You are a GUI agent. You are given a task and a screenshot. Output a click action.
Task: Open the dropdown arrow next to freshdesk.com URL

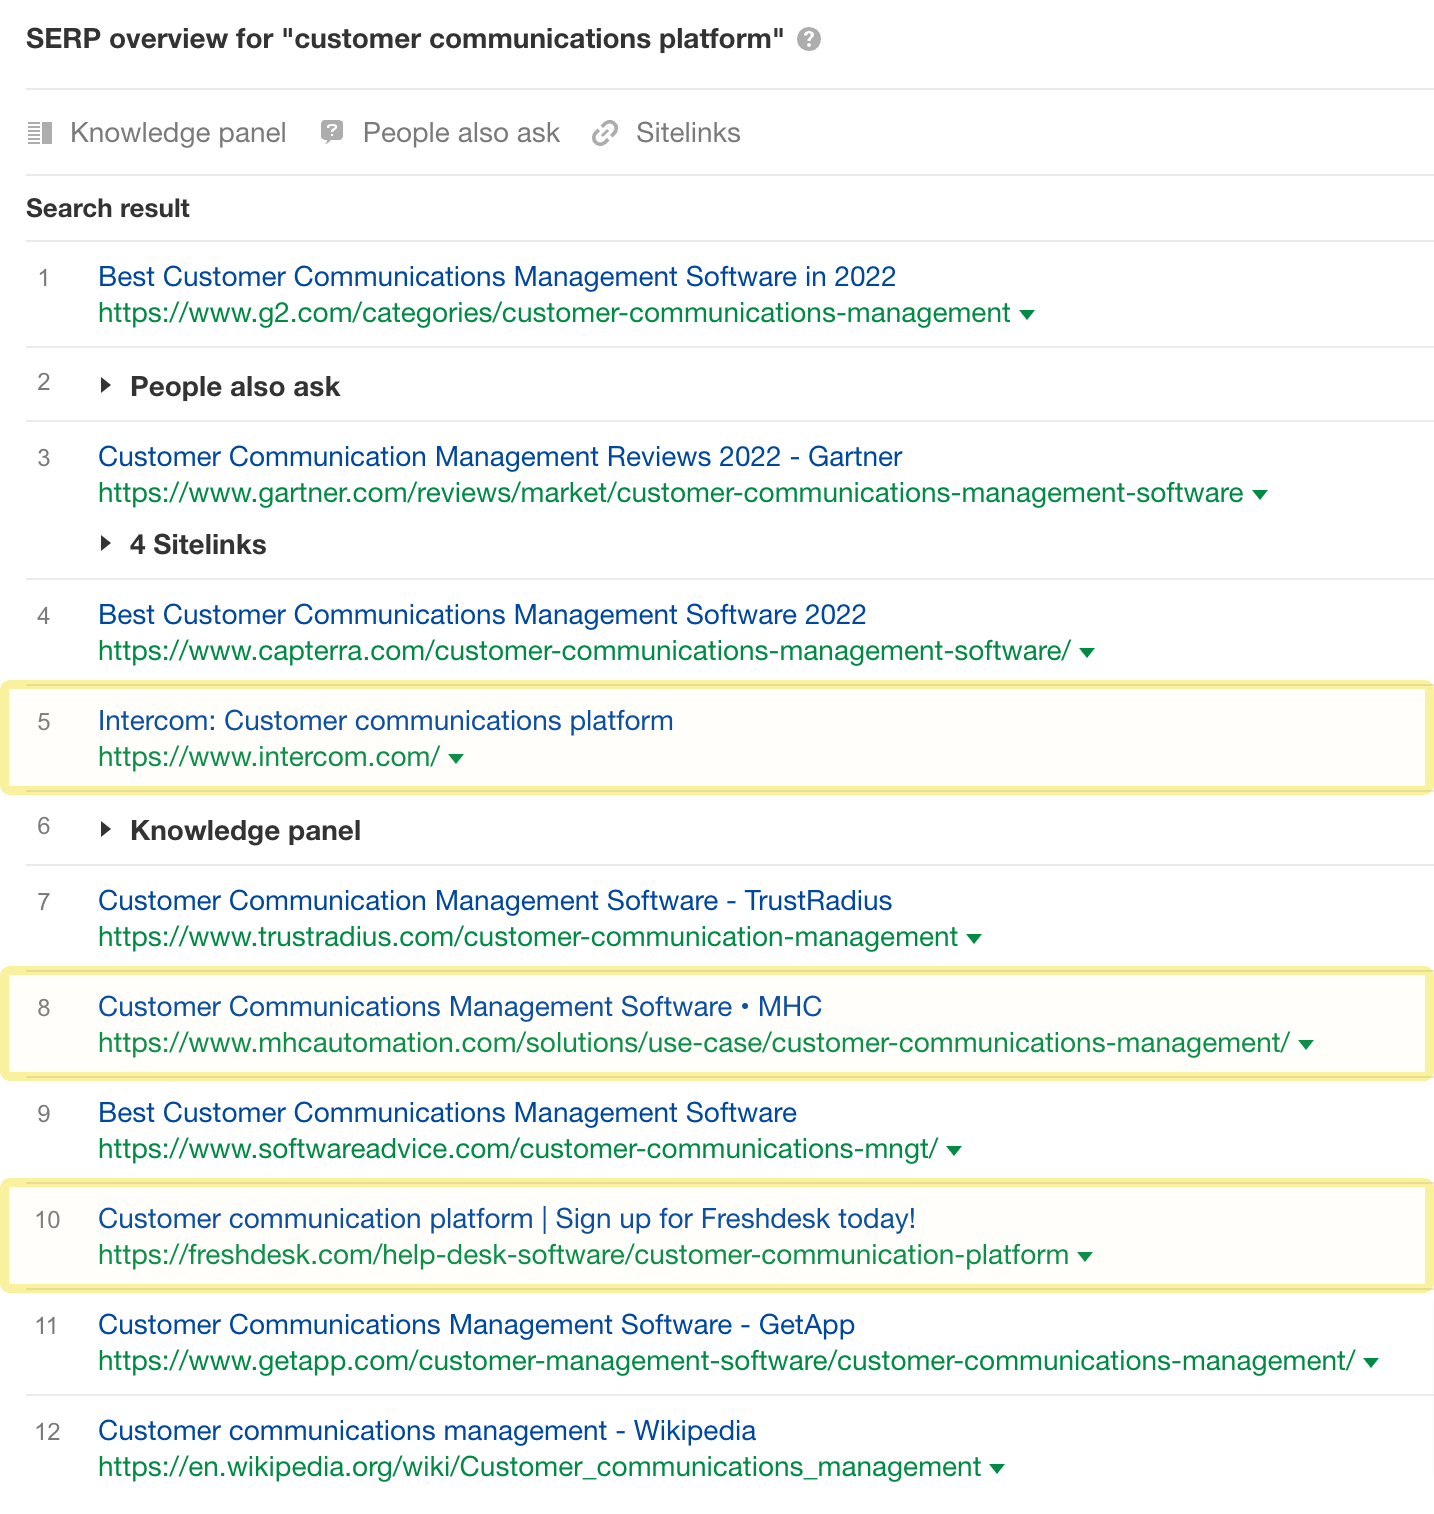tap(1083, 1256)
